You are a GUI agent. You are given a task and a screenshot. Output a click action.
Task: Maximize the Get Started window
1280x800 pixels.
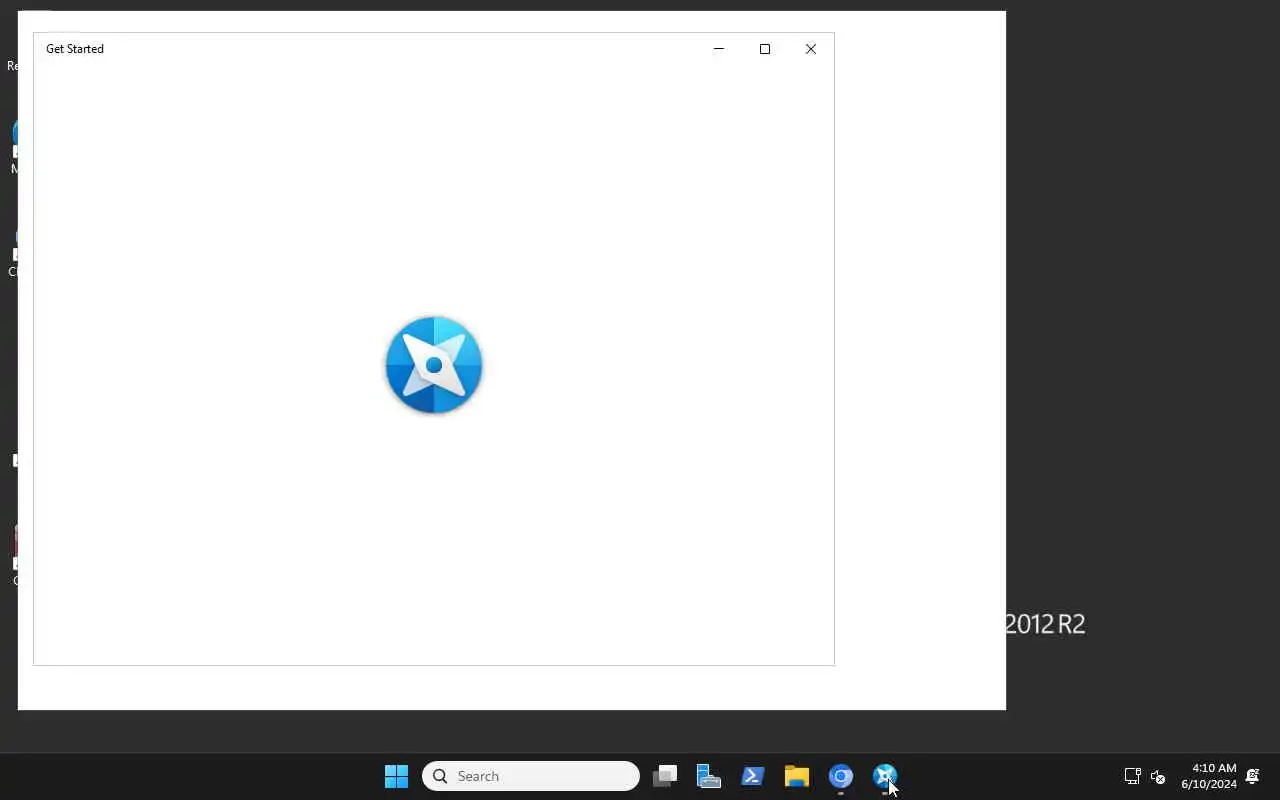[x=765, y=49]
